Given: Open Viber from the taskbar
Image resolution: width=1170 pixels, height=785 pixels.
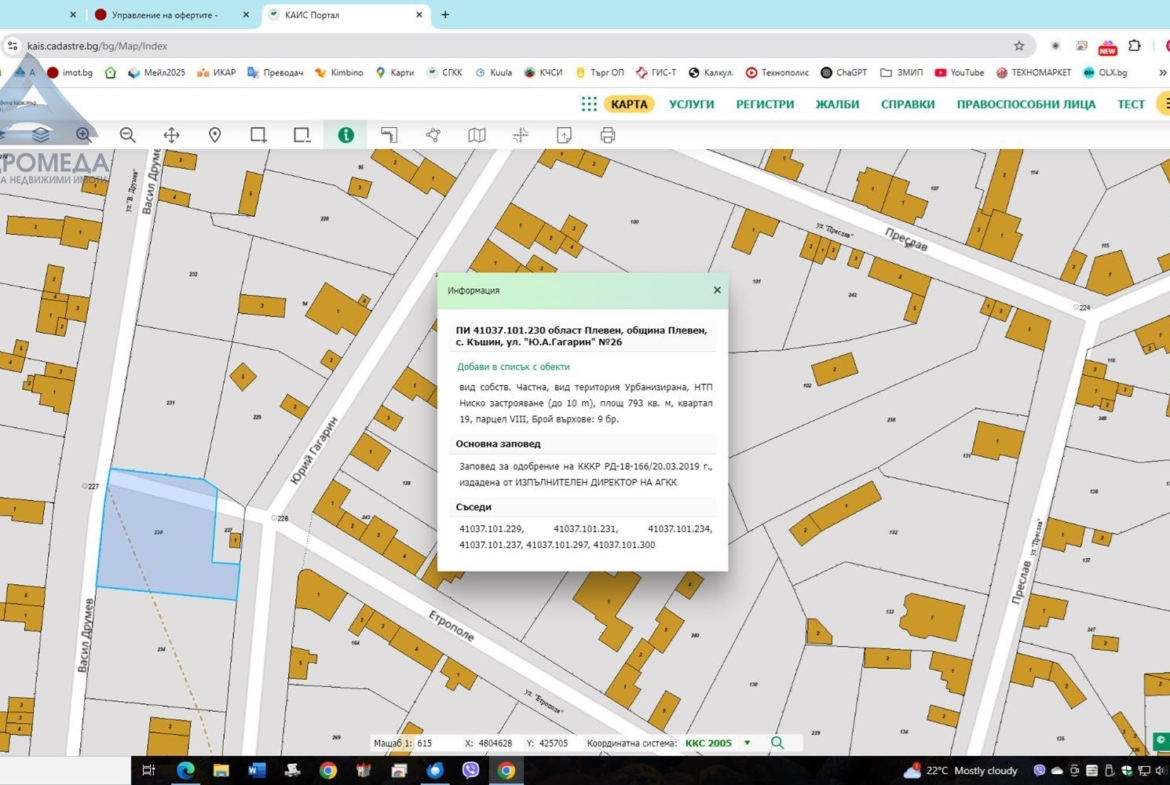Looking at the screenshot, I should coord(470,770).
